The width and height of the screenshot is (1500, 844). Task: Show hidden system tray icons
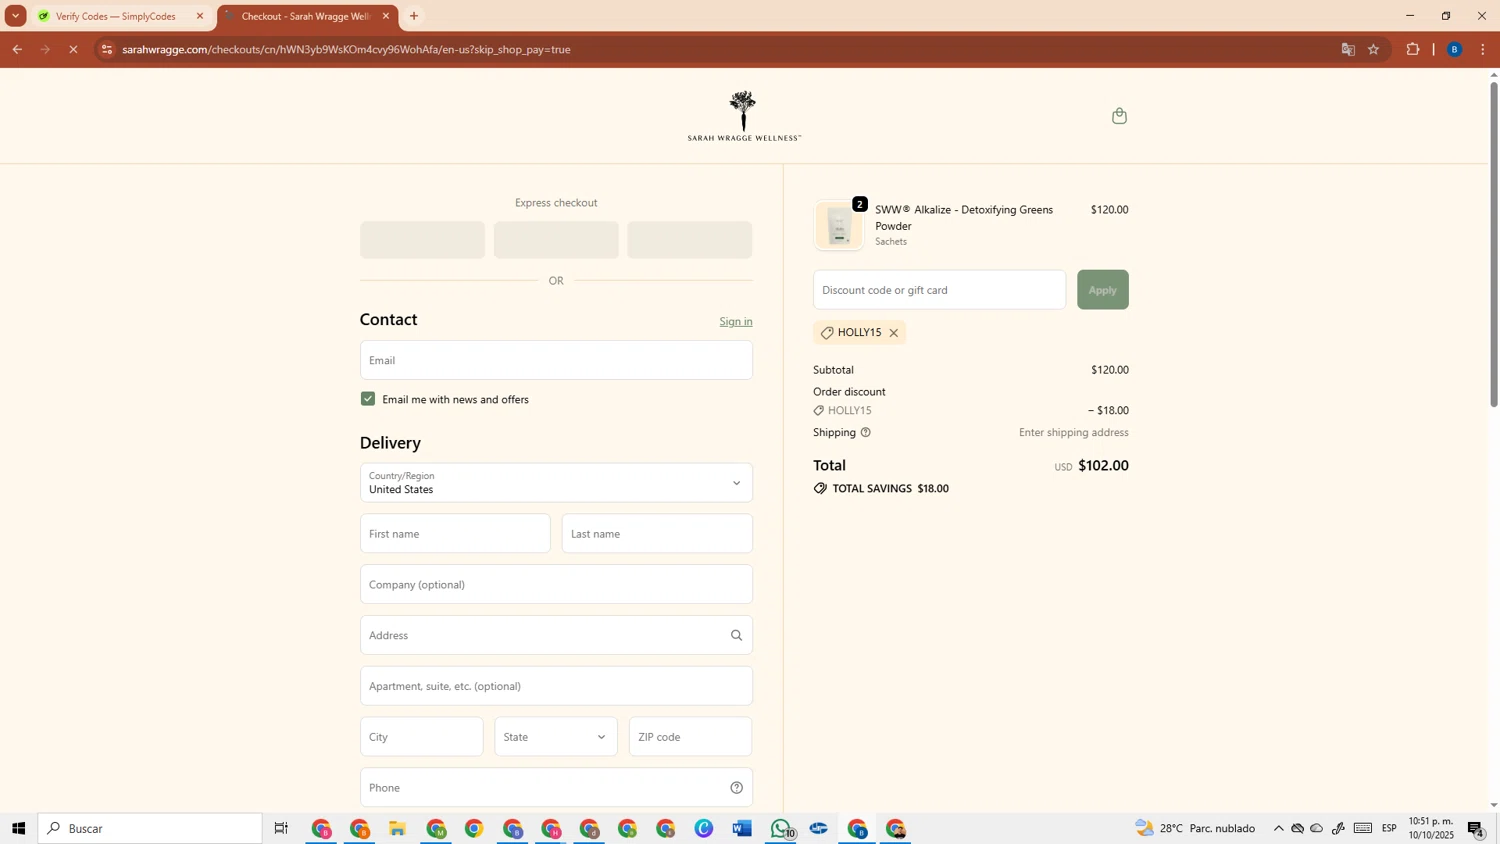click(1278, 829)
